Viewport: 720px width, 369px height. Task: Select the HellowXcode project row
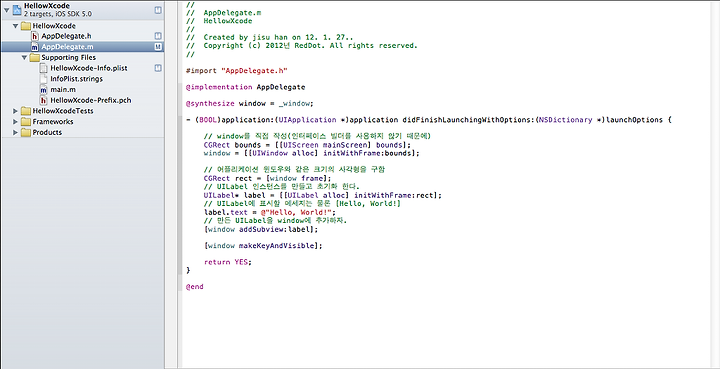tap(82, 10)
